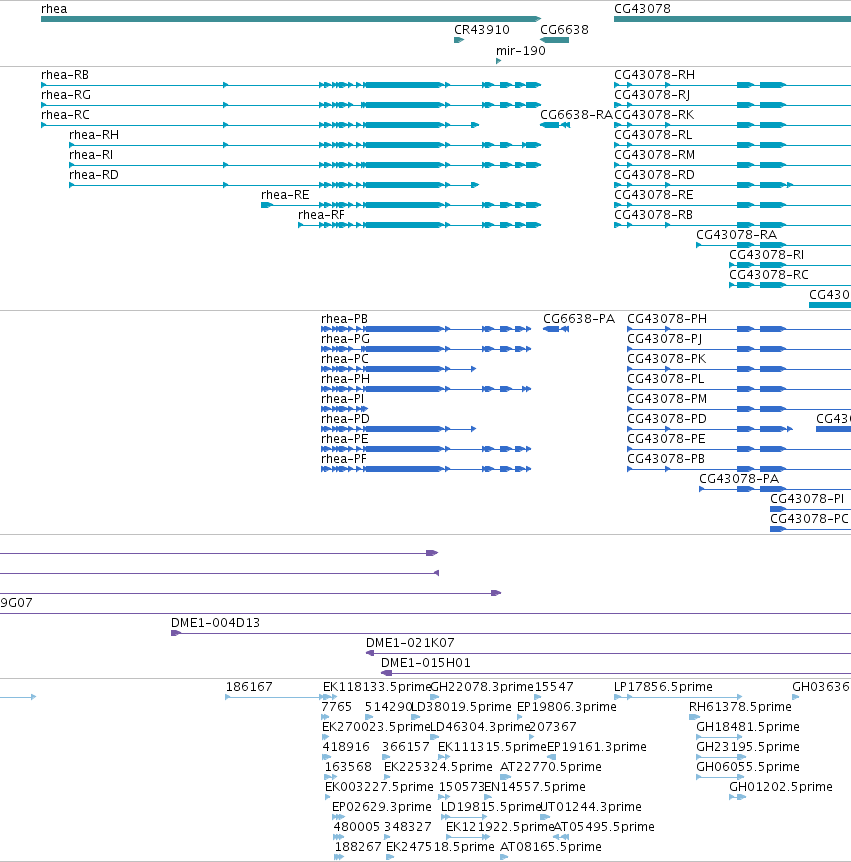Click BAC clone DME1-015H01
The height and width of the screenshot is (862, 851).
click(616, 673)
